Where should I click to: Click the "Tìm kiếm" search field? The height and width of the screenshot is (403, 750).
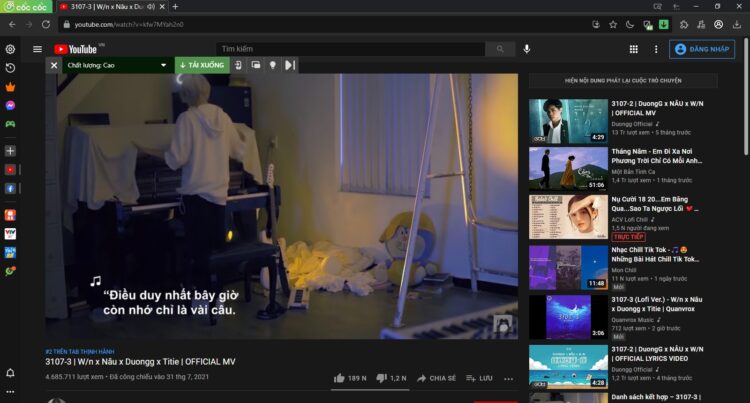(x=350, y=48)
